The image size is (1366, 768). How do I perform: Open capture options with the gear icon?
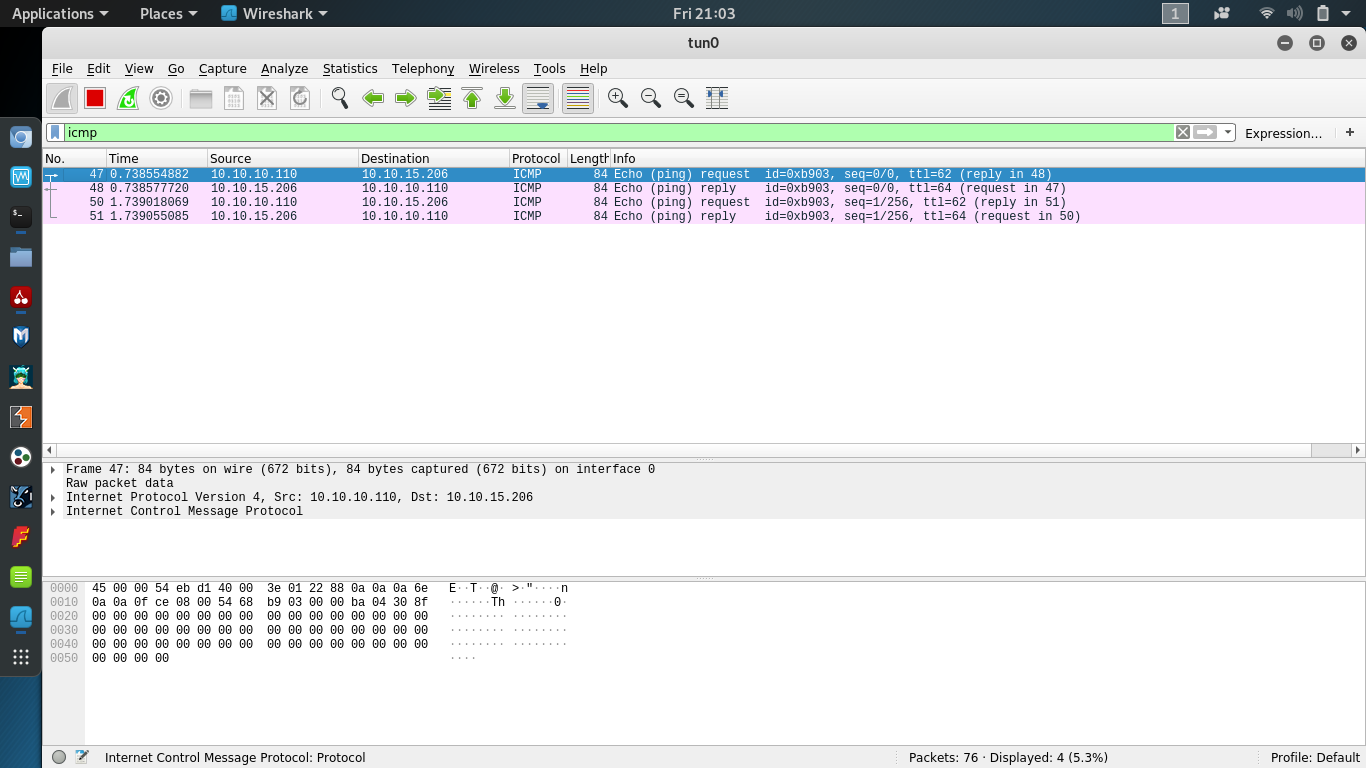161,97
